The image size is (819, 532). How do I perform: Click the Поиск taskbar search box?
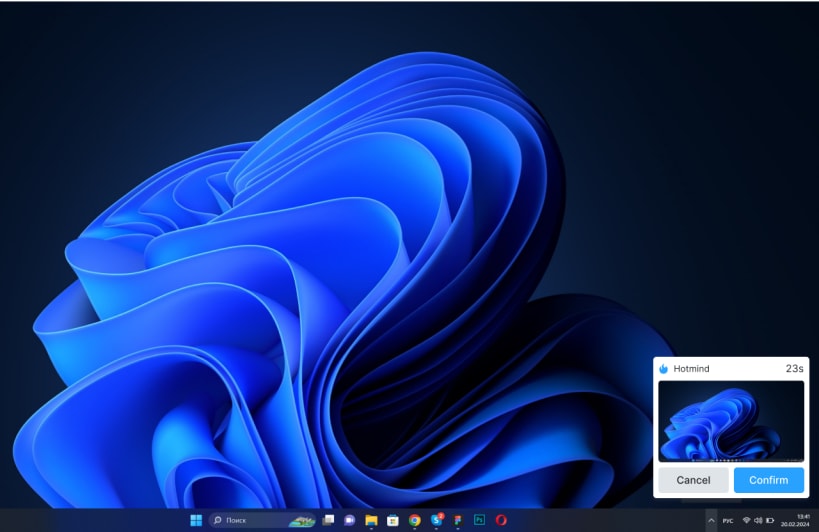coord(263,520)
